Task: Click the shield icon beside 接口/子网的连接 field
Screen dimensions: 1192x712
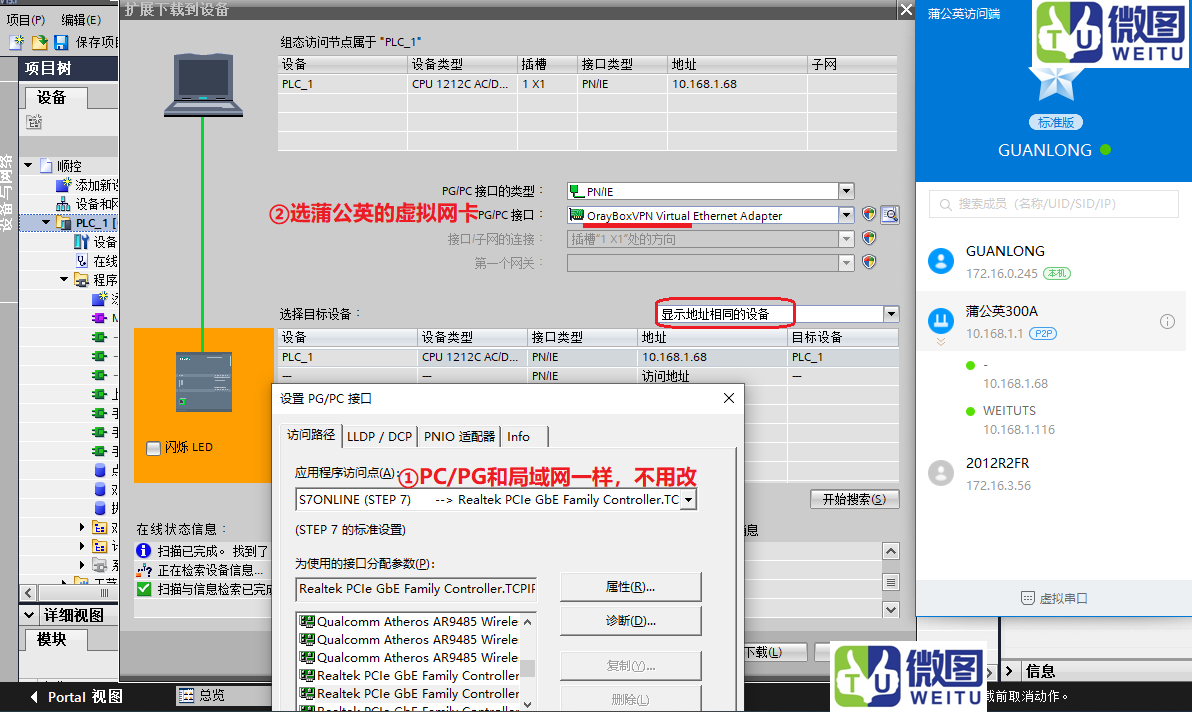Action: (869, 239)
